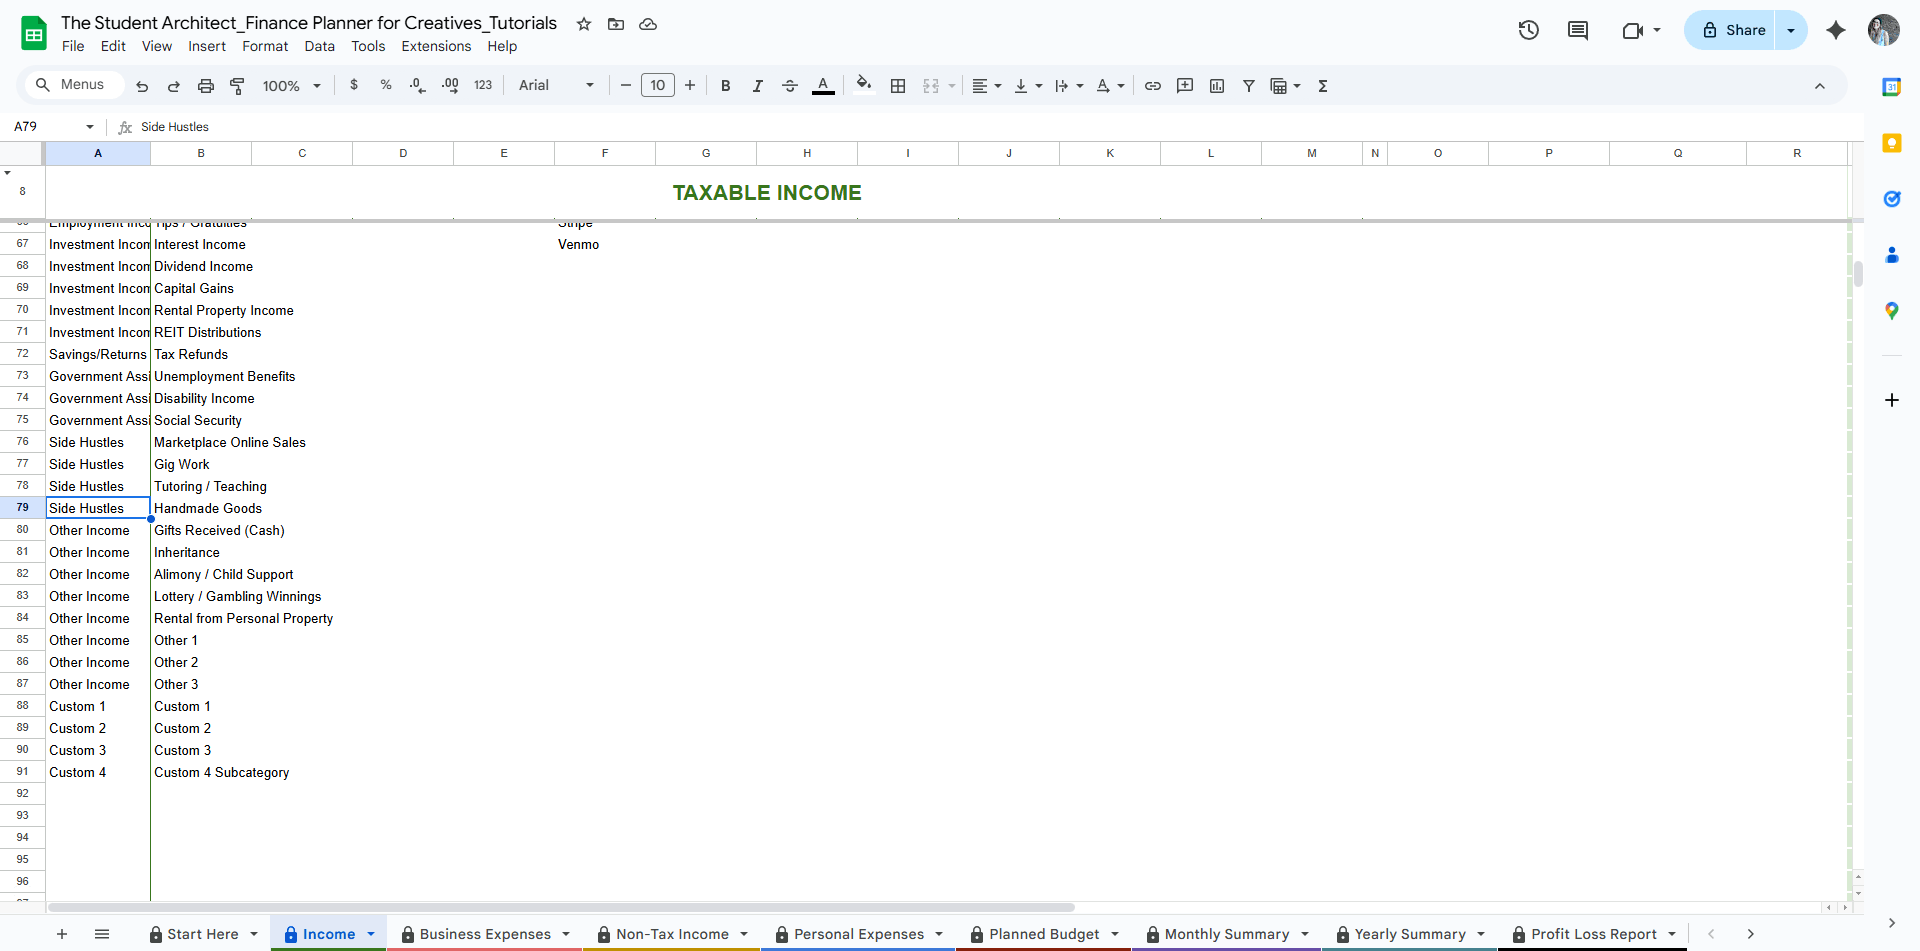1920x951 pixels.
Task: View cloud save status icon
Action: pos(648,24)
